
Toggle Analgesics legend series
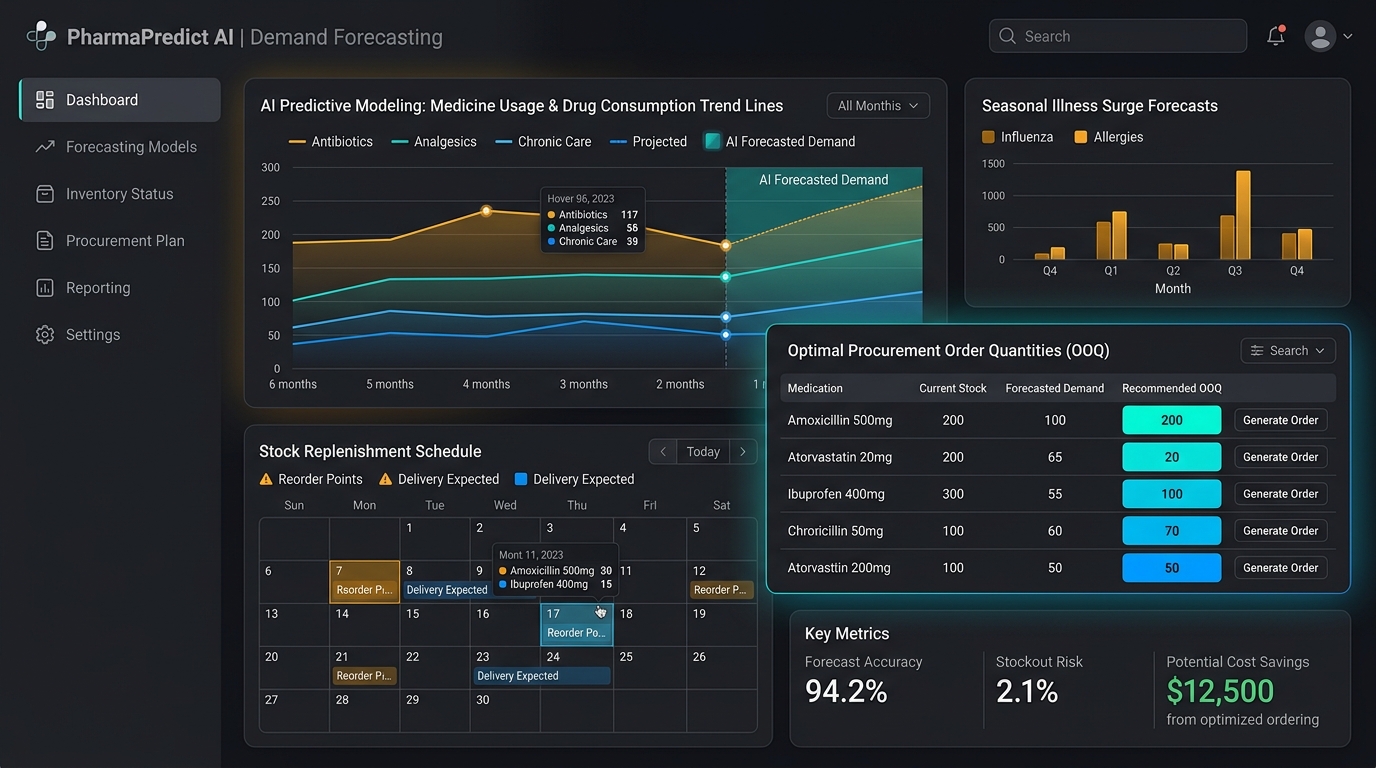click(434, 142)
